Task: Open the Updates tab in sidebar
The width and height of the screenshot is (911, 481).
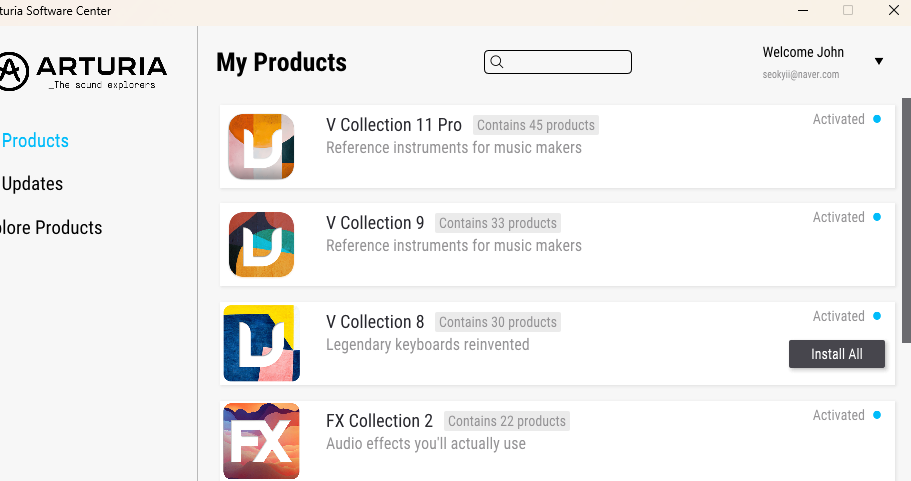Action: (33, 184)
